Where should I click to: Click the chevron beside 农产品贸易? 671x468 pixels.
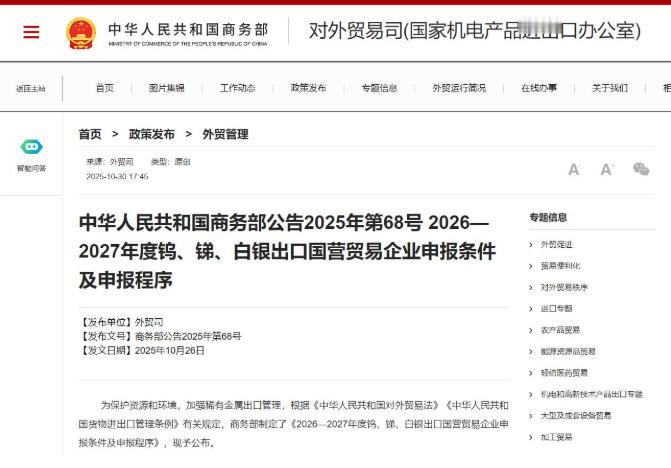531,330
